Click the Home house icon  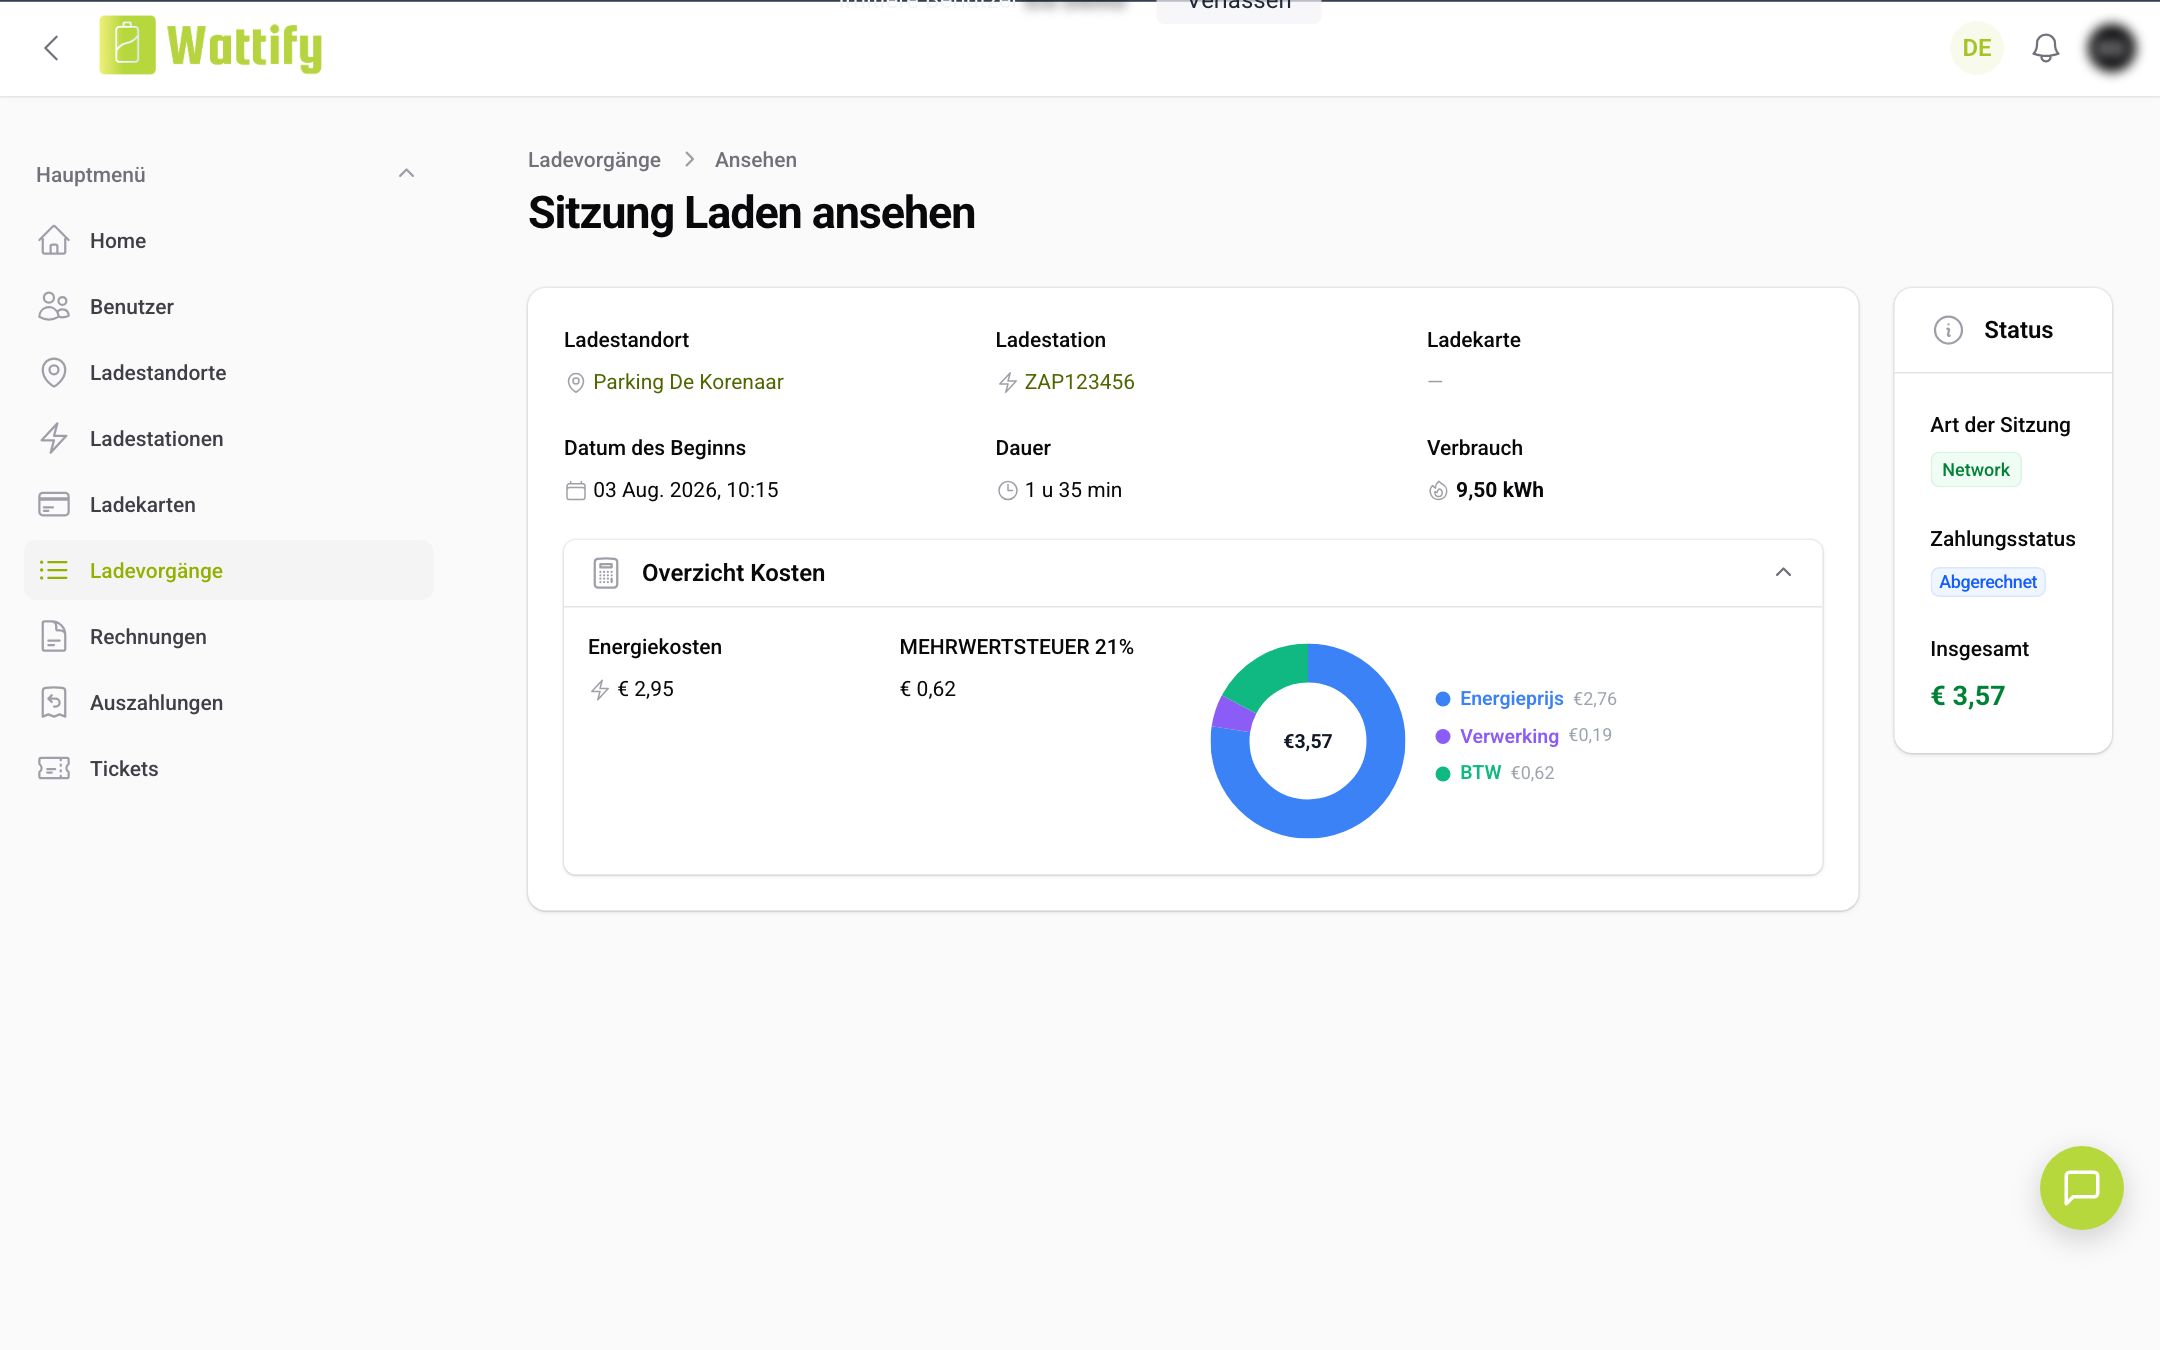(54, 240)
